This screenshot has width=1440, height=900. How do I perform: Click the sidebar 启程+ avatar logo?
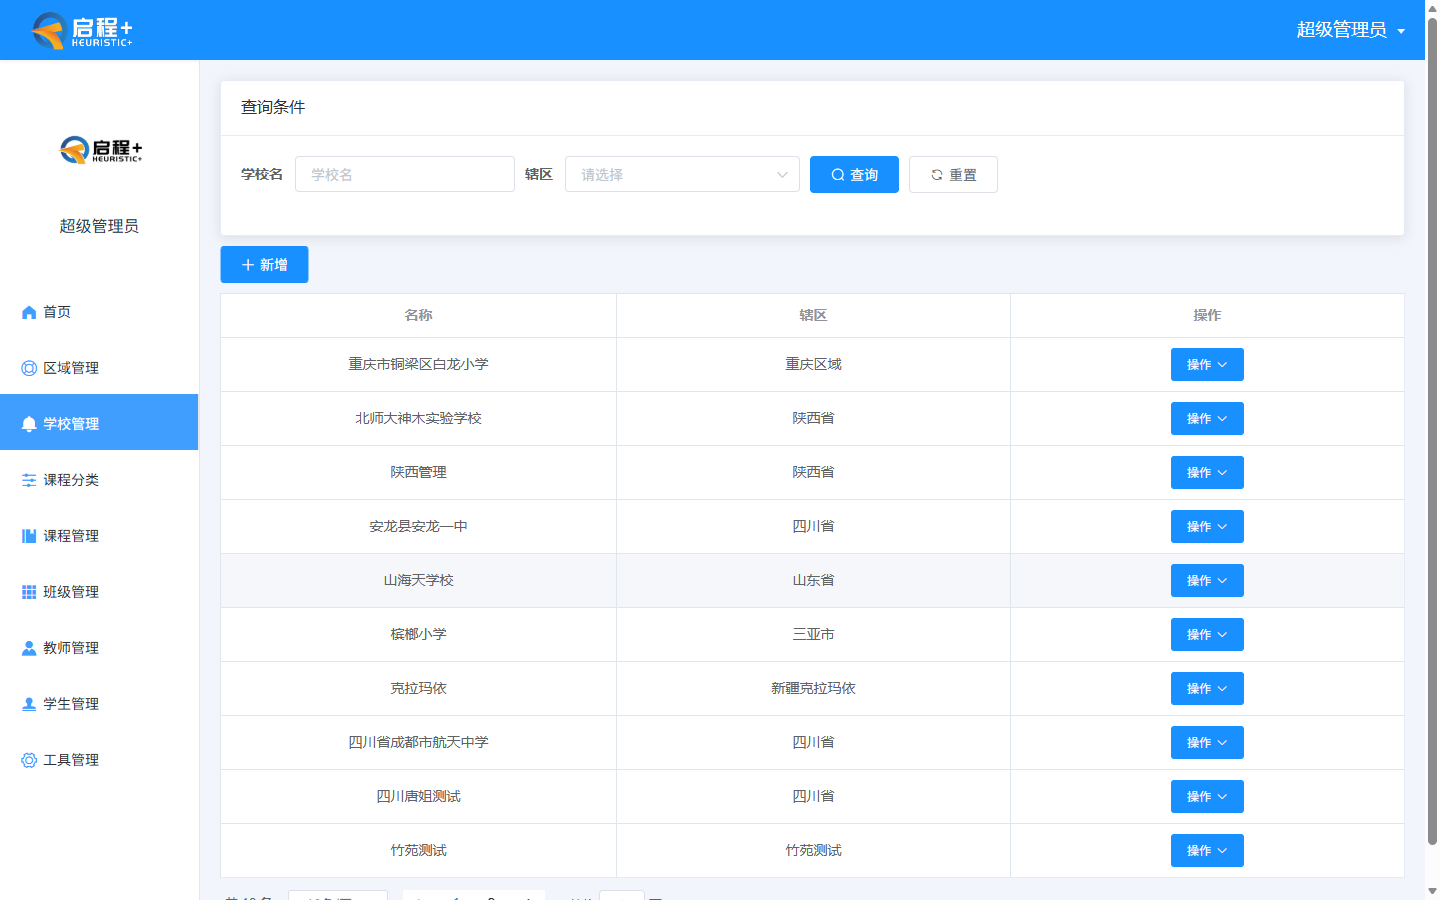[x=100, y=150]
